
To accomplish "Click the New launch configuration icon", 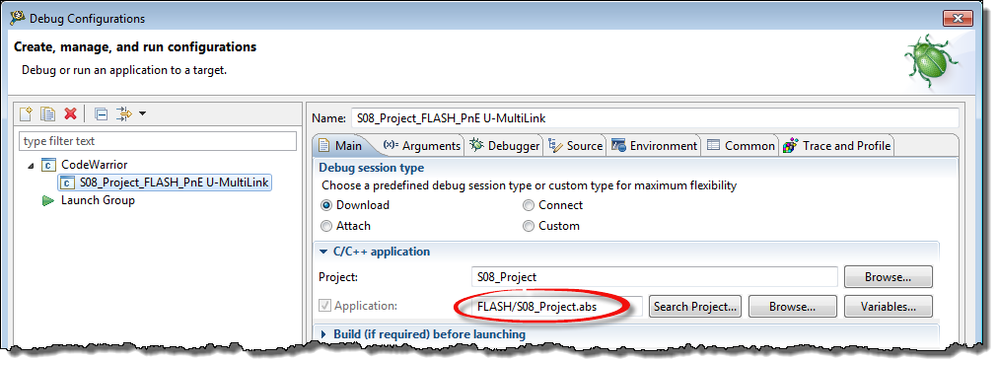I will pyautogui.click(x=25, y=114).
